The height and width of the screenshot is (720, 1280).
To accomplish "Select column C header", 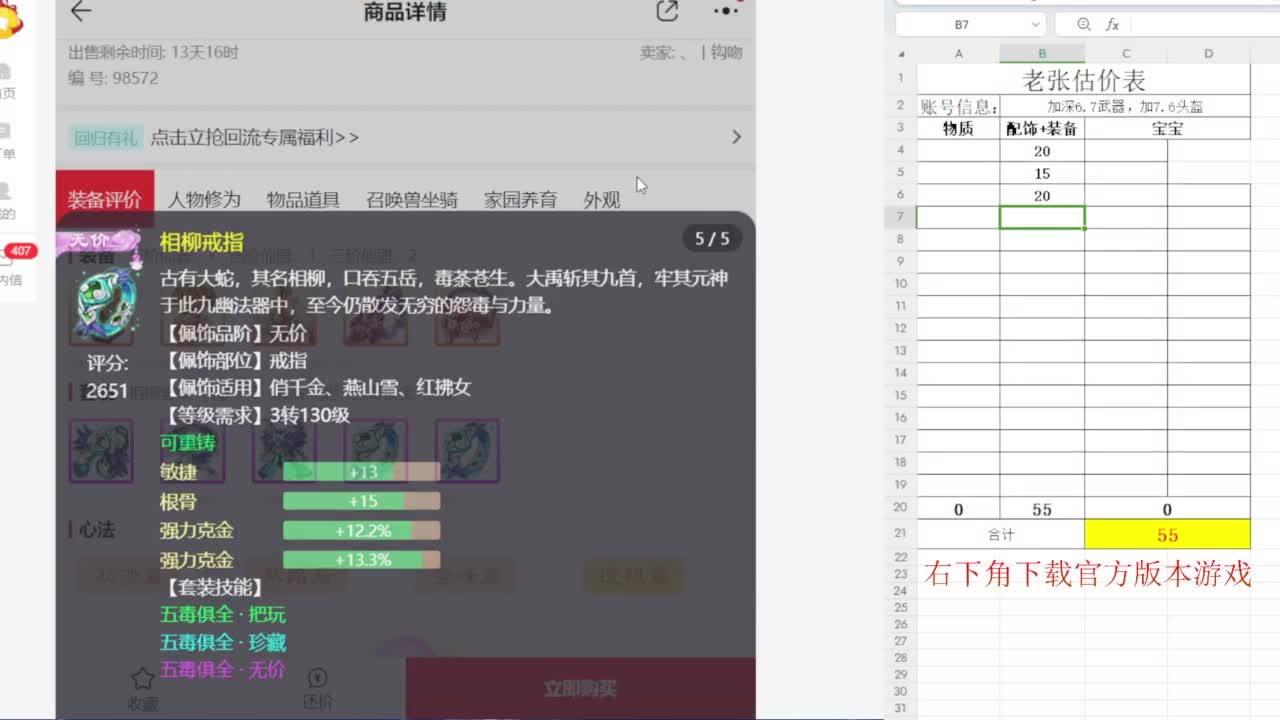I will 1126,54.
